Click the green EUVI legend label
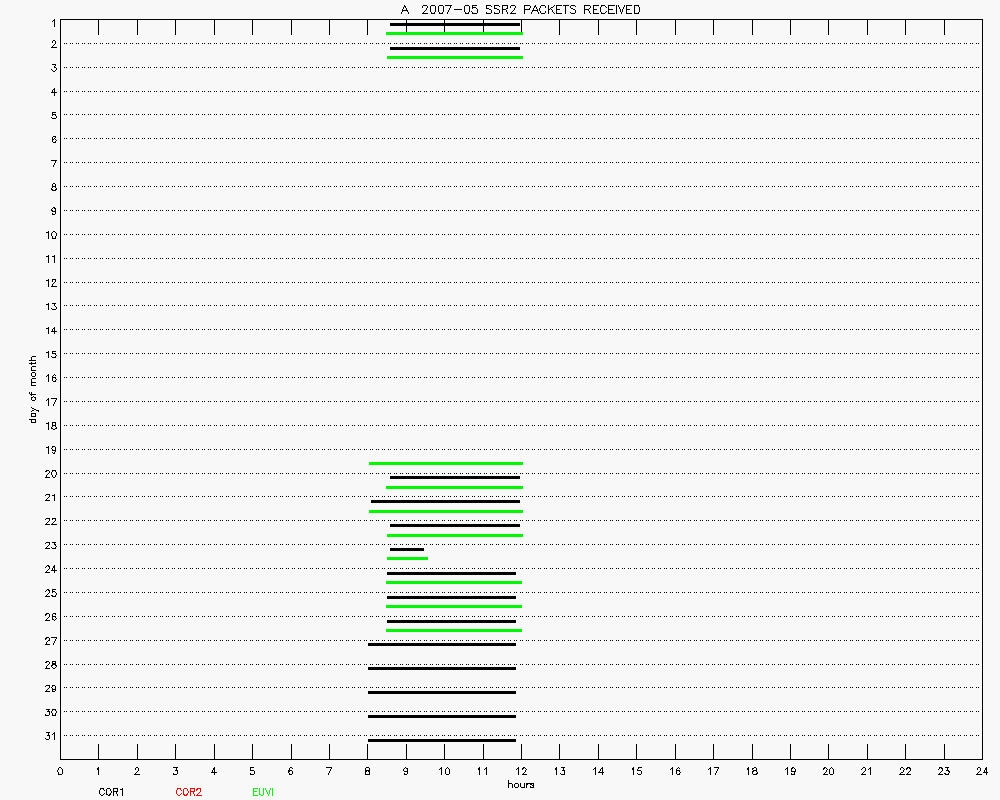 [263, 792]
